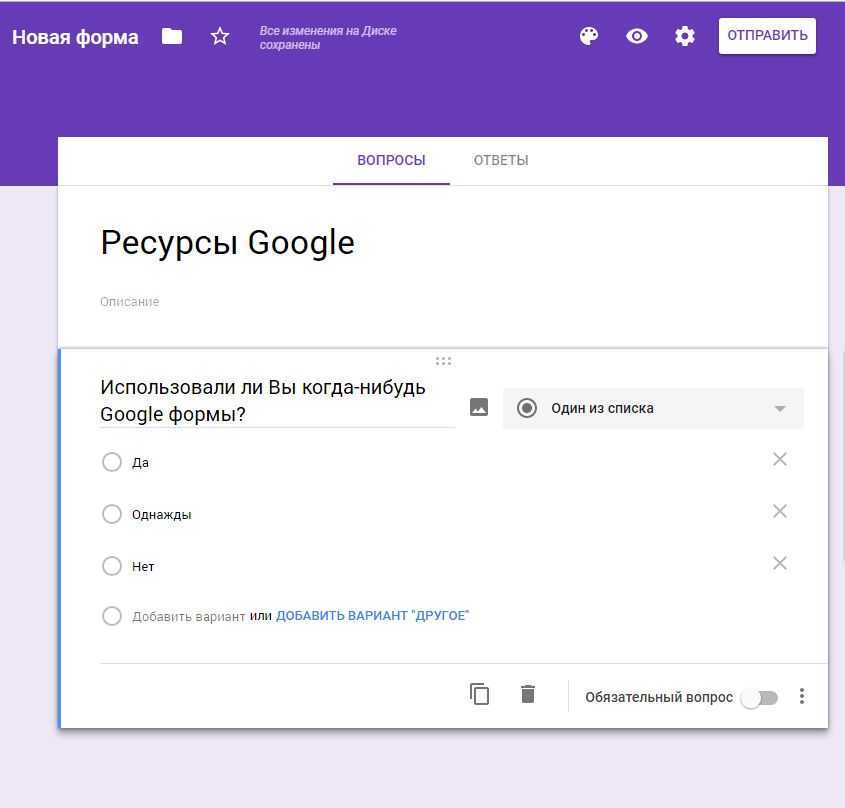This screenshot has width=845, height=808.
Task: Remove the "Да" answer option
Action: 780,459
